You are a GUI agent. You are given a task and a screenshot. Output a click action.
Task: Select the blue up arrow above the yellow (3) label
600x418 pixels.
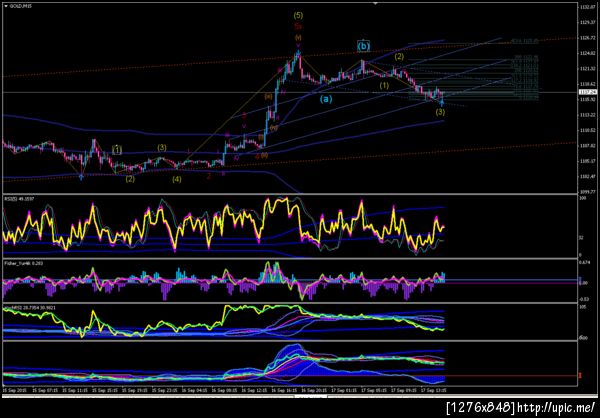click(x=442, y=103)
